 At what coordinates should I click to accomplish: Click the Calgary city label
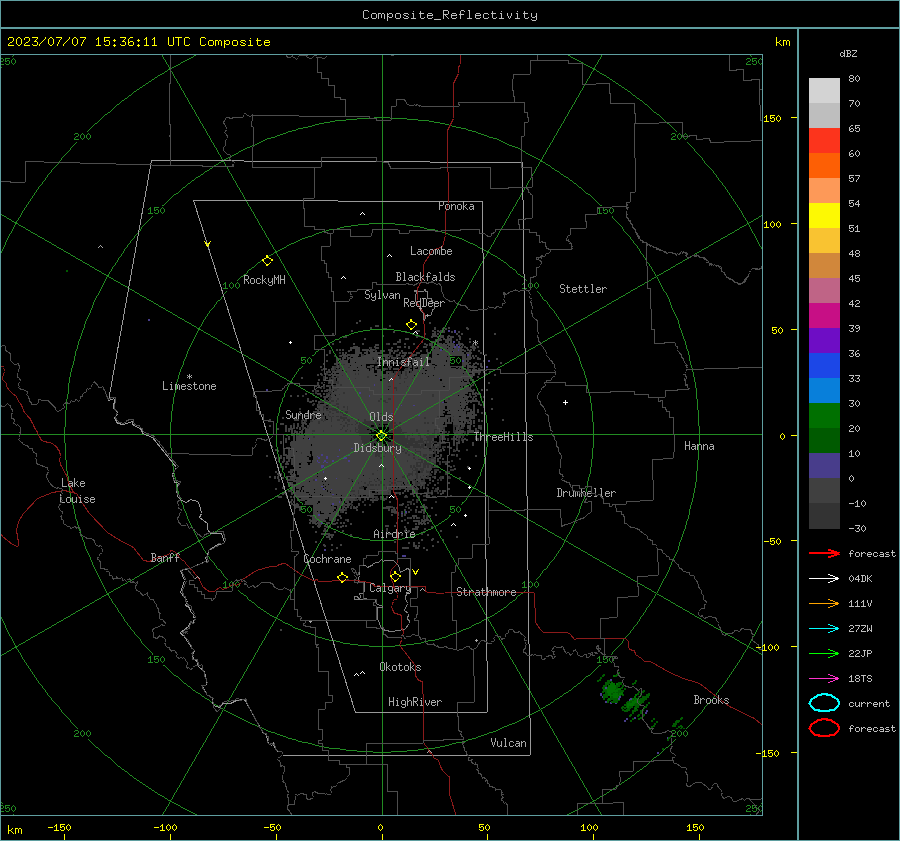coord(390,588)
